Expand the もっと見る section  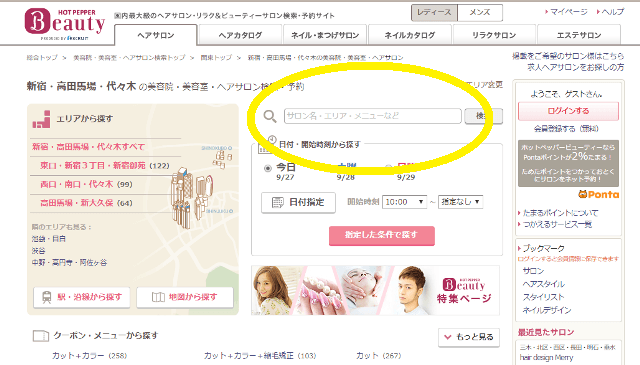[x=469, y=337]
